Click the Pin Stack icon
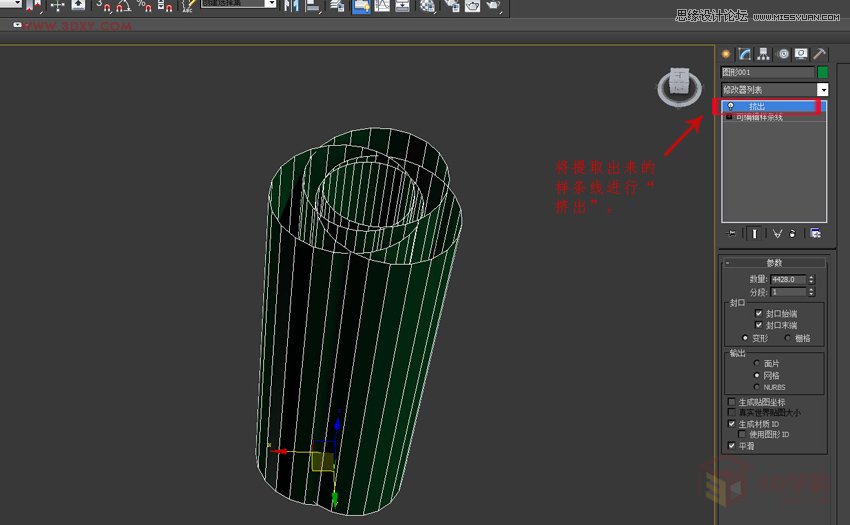This screenshot has width=850, height=525. (x=731, y=233)
